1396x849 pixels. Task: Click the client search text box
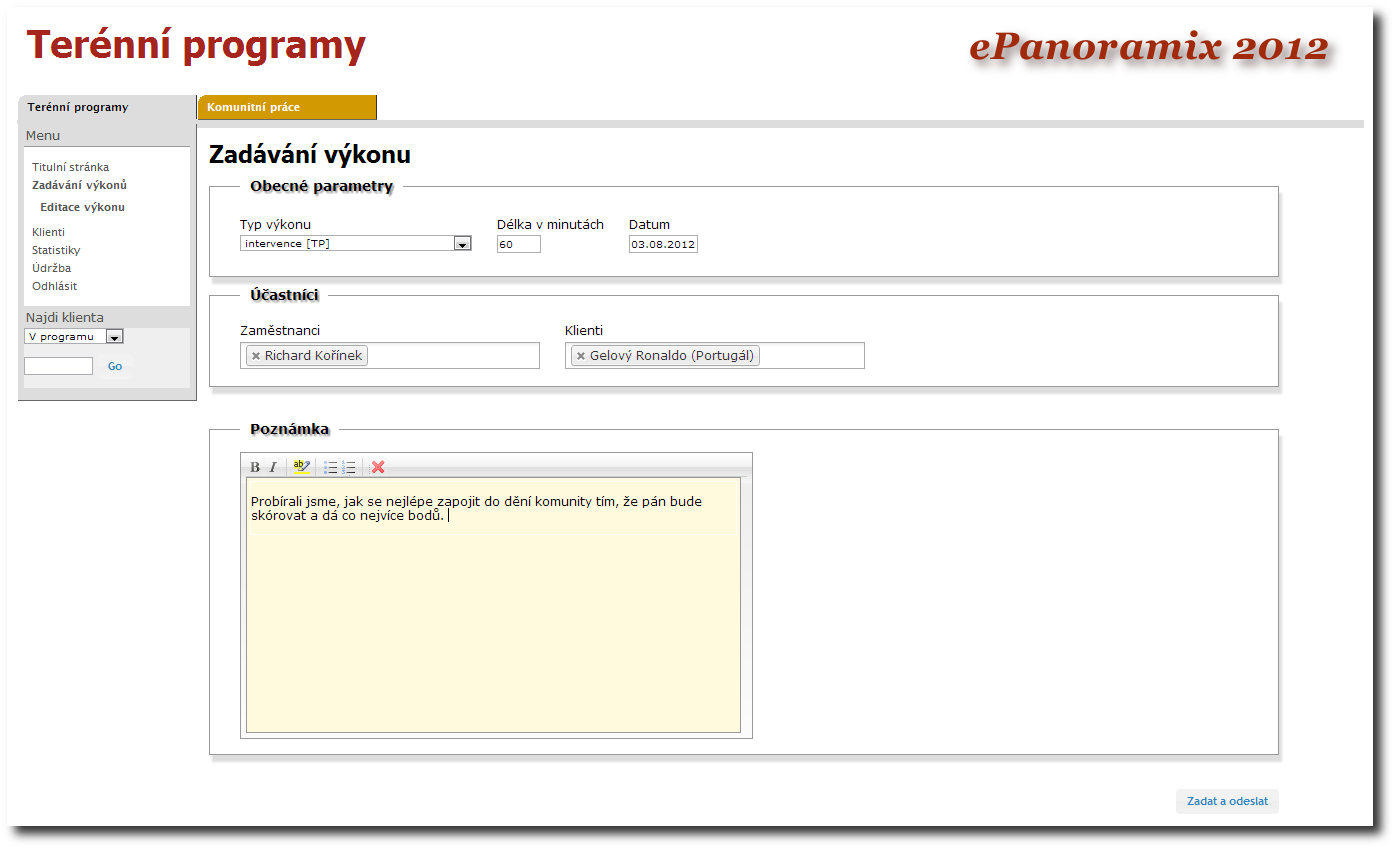[58, 366]
